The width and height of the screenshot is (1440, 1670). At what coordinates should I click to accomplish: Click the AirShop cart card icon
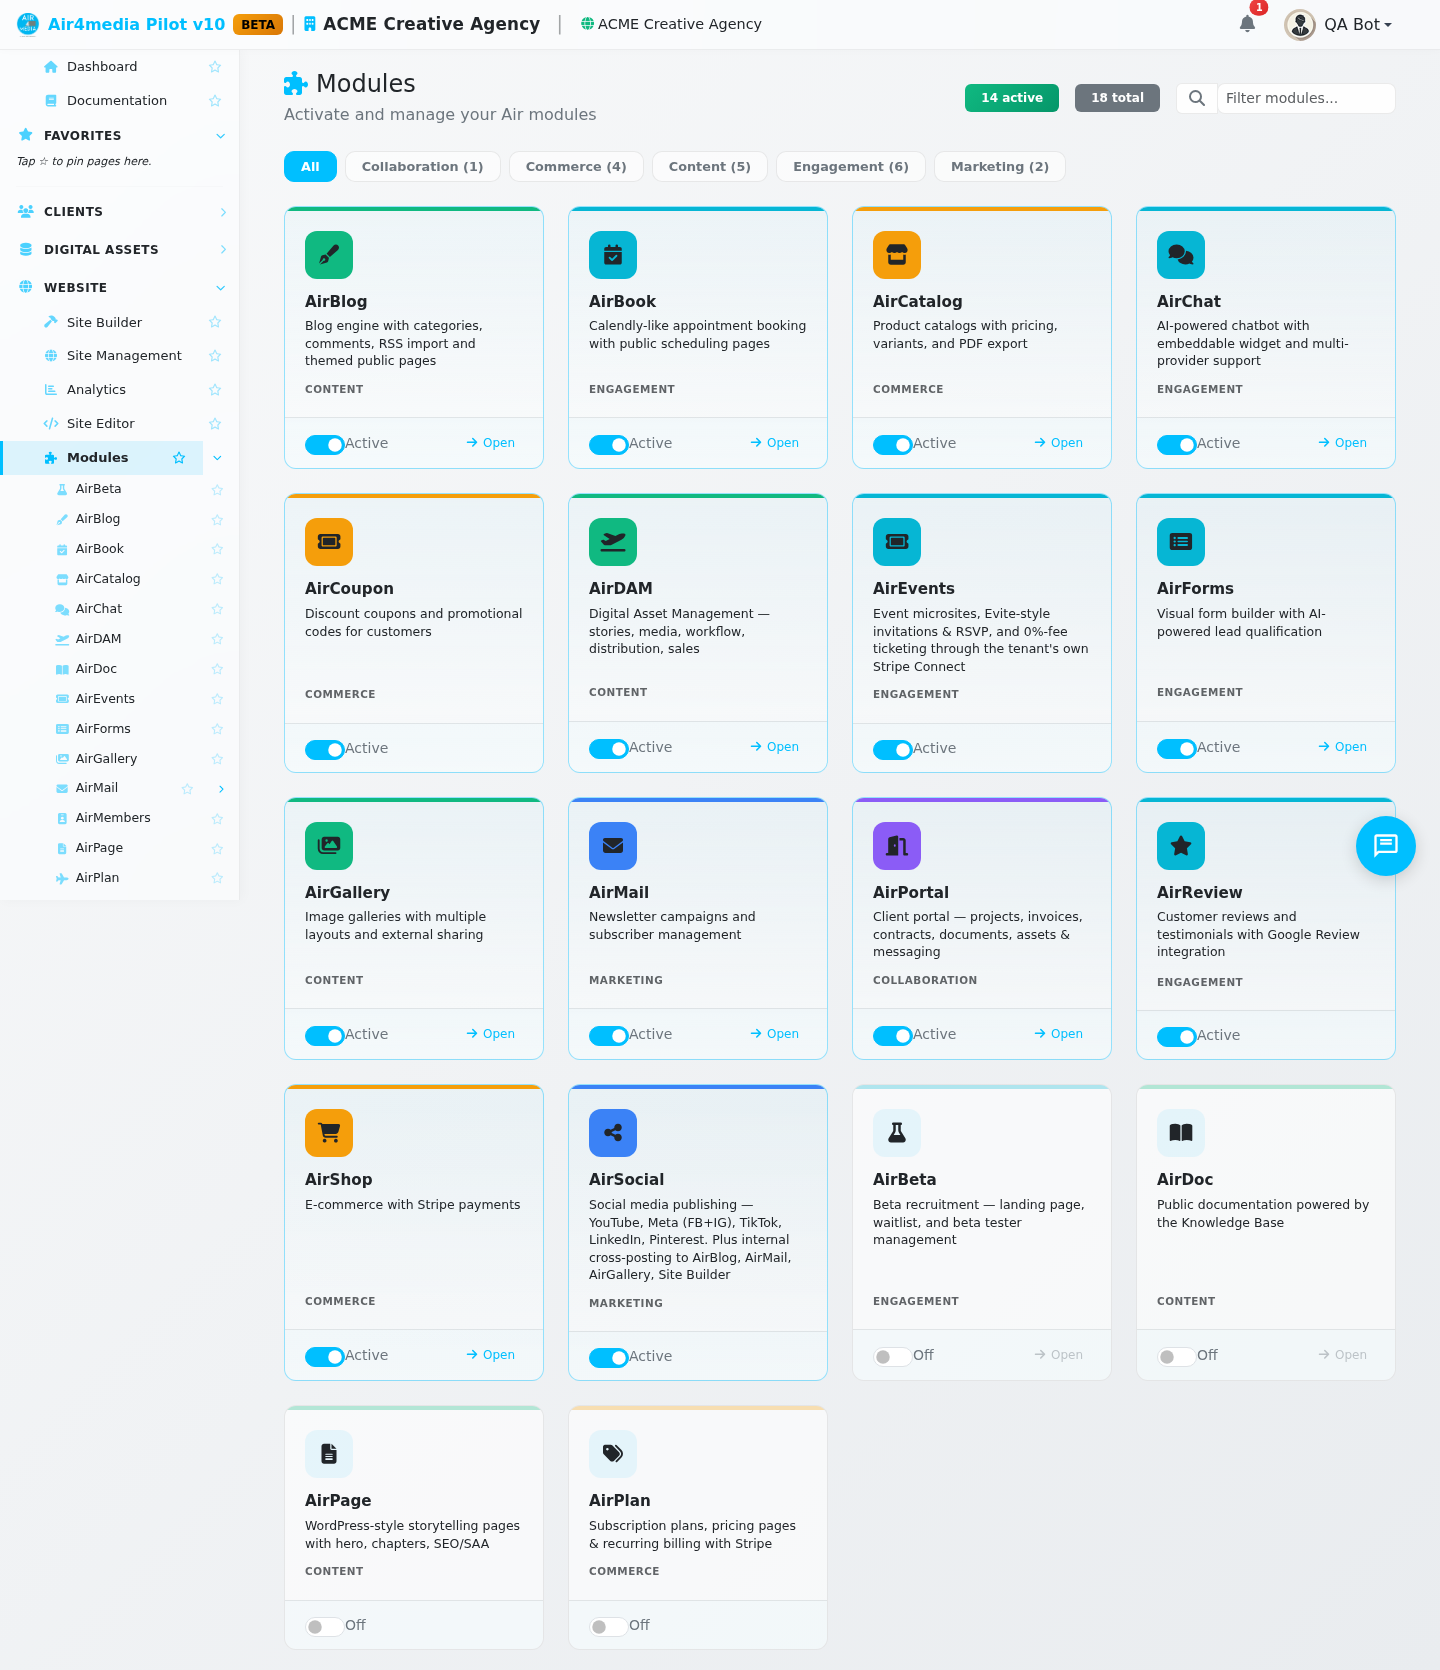(329, 1133)
